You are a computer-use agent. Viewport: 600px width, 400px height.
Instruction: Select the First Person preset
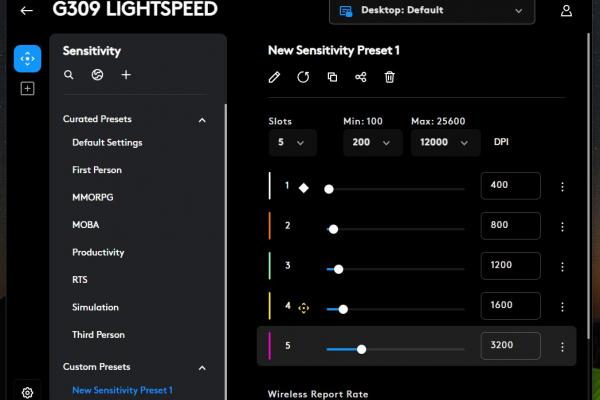[97, 170]
